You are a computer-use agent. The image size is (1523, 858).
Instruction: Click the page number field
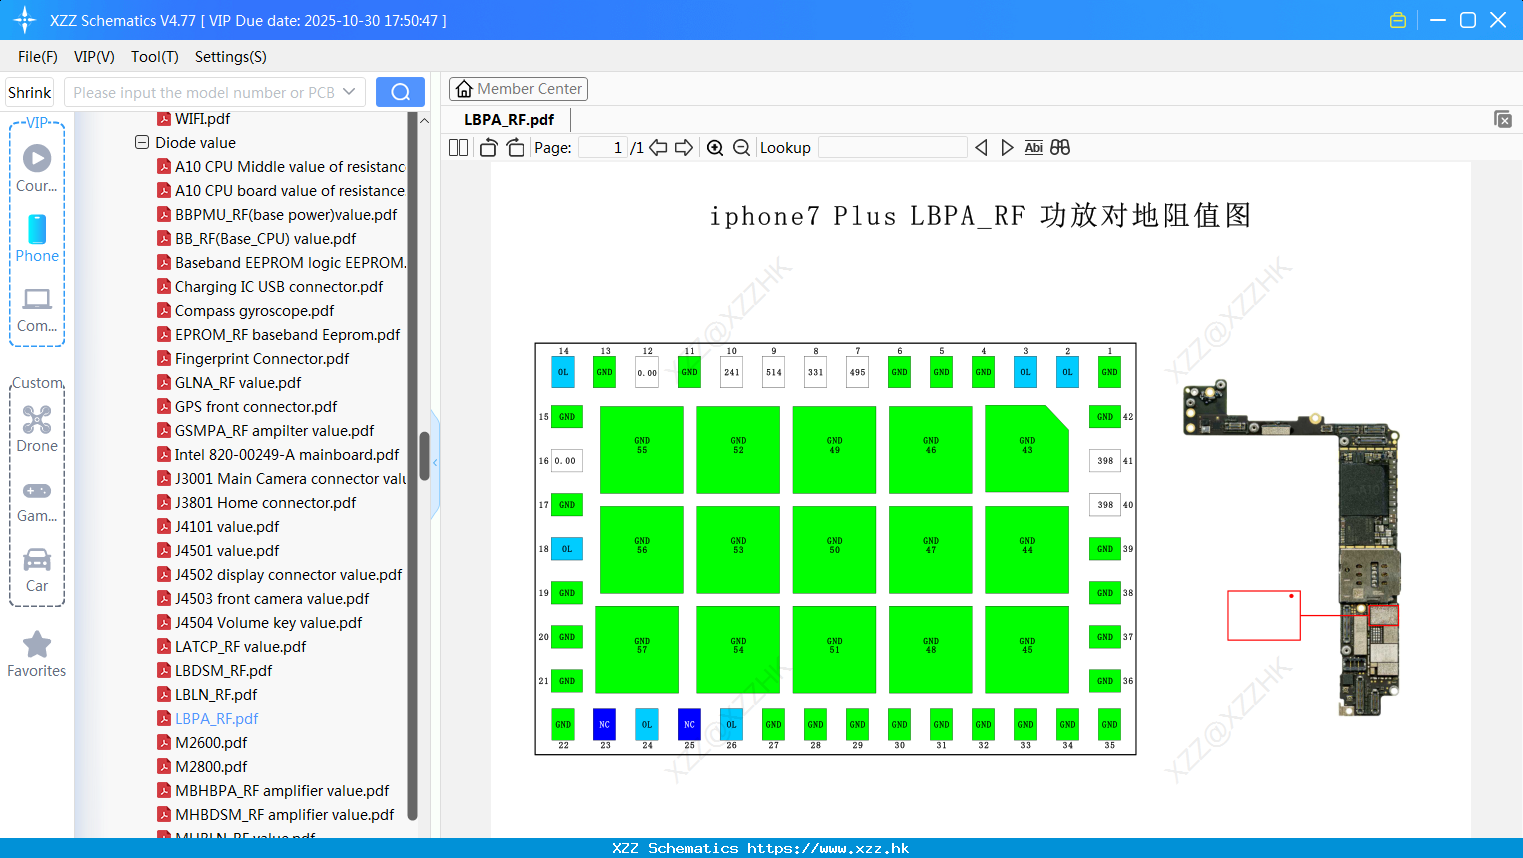[x=603, y=147]
